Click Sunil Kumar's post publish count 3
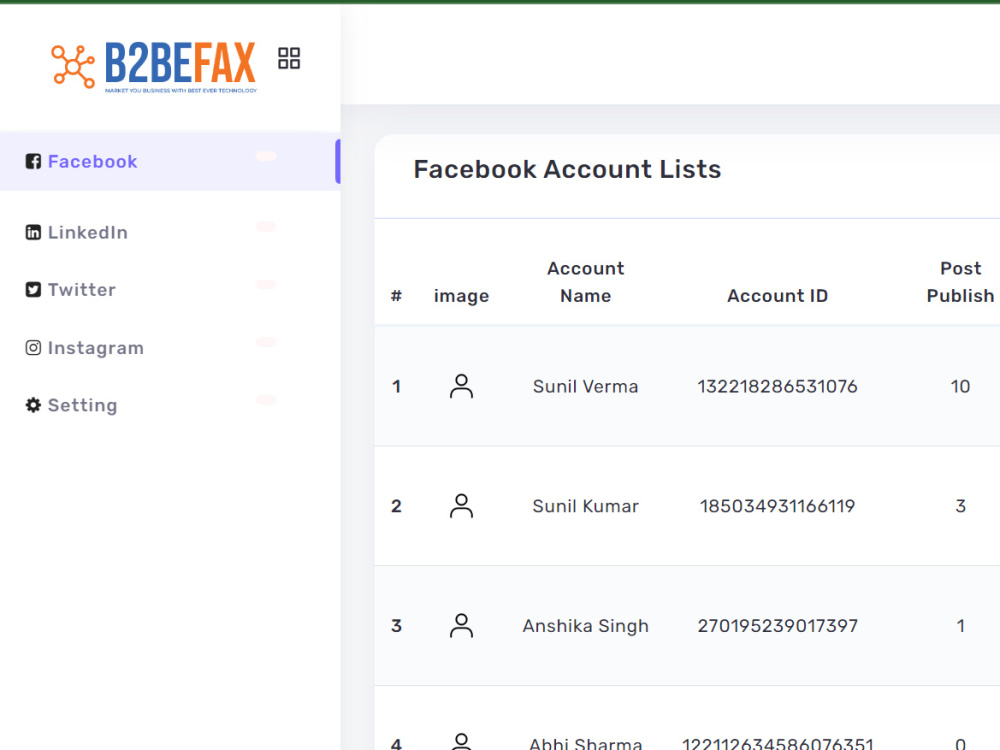This screenshot has height=750, width=1000. coord(960,506)
